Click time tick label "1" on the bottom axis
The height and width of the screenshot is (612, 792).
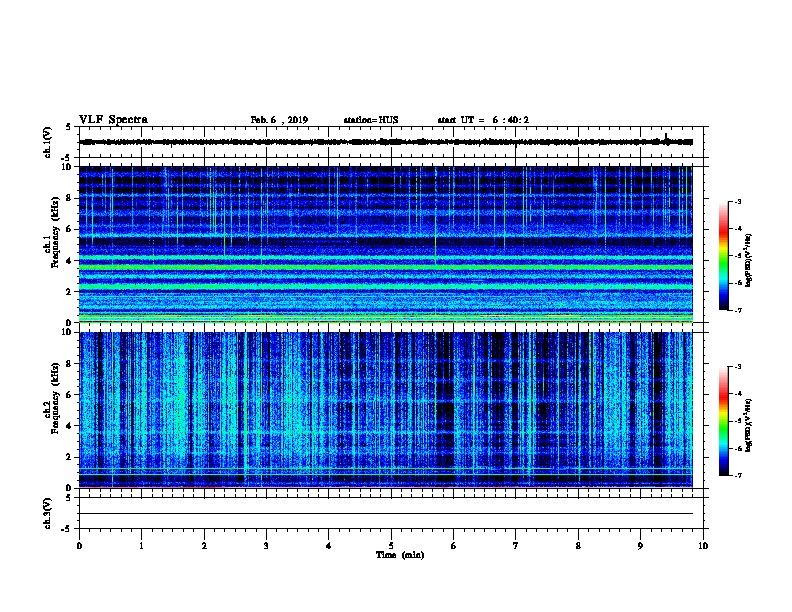(x=141, y=545)
